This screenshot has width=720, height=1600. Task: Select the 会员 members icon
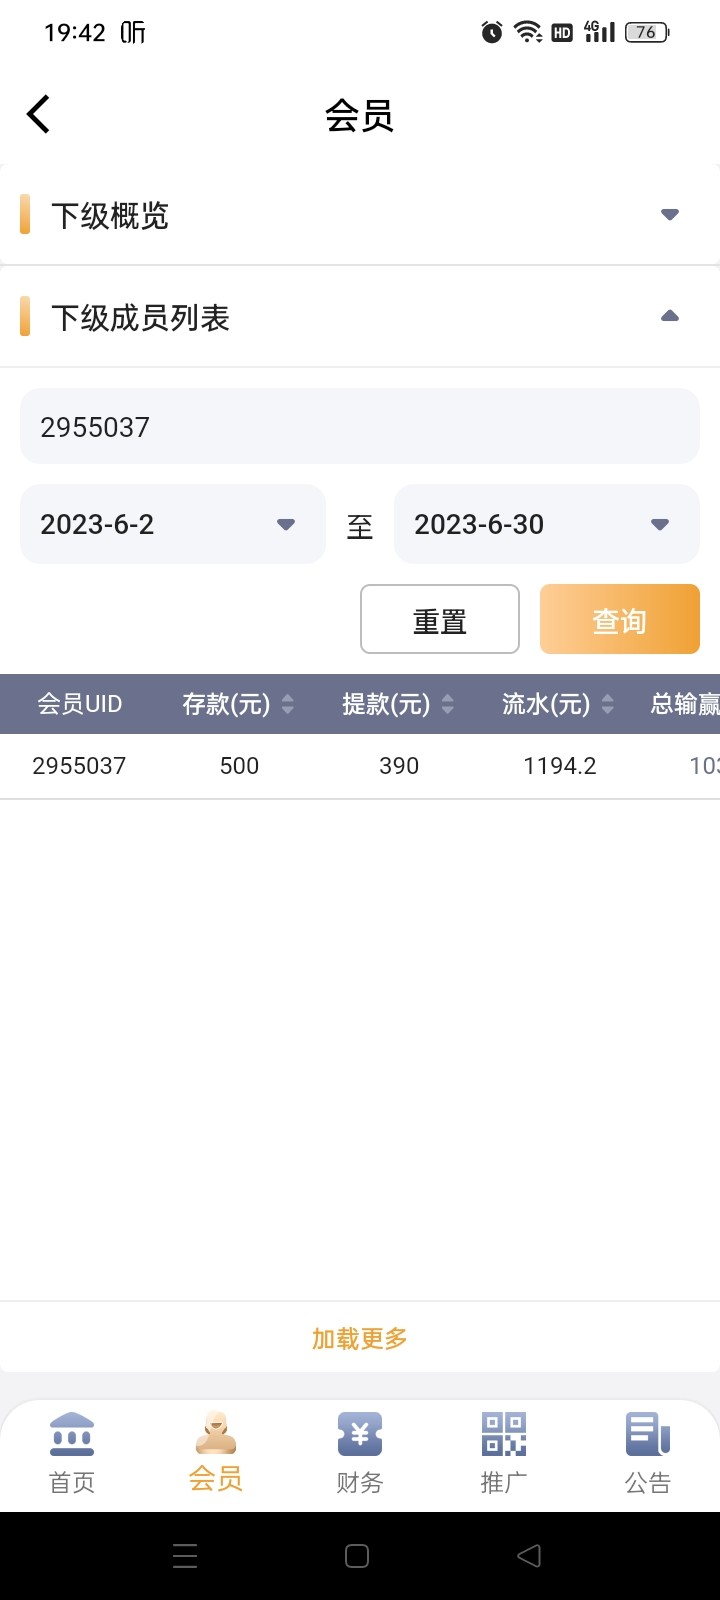216,1435
